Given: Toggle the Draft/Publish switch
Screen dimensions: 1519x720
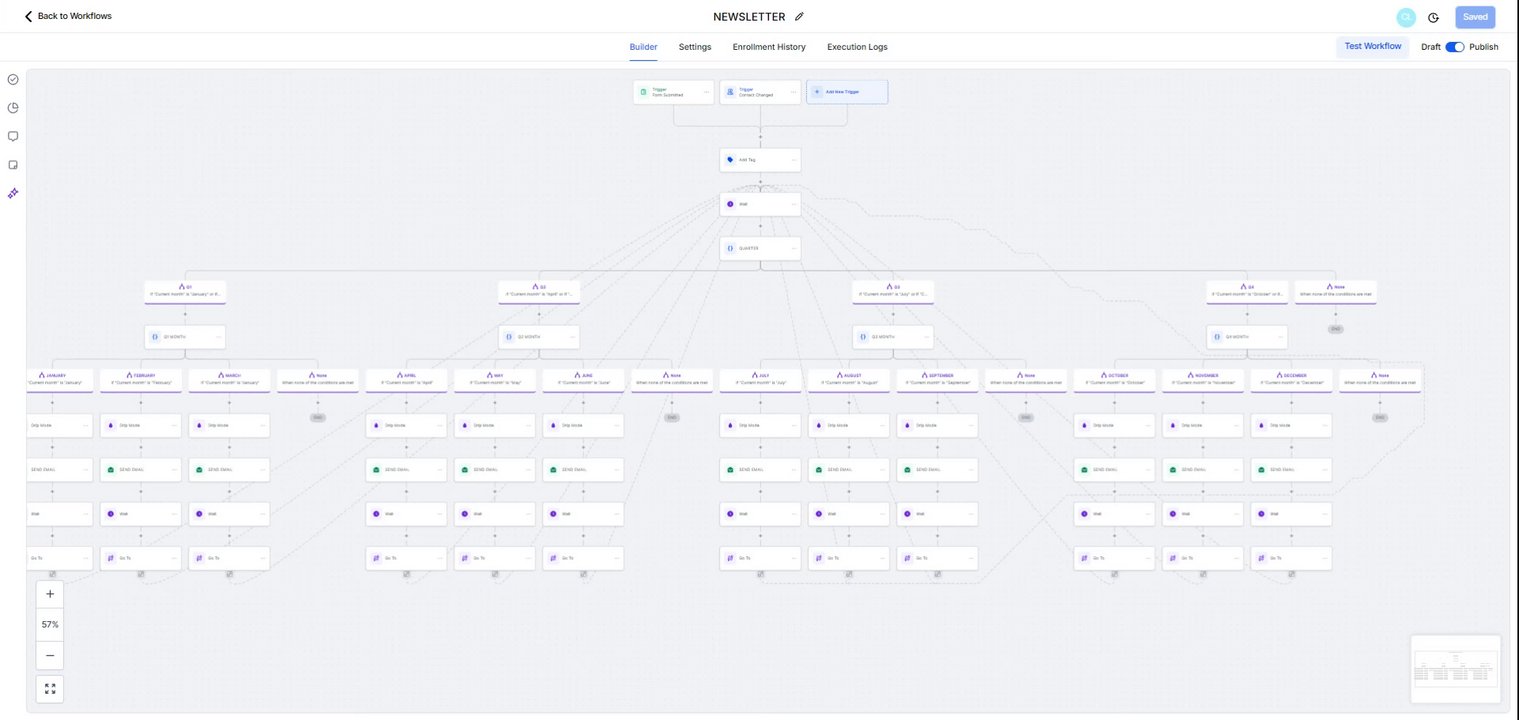Looking at the screenshot, I should pos(1455,47).
